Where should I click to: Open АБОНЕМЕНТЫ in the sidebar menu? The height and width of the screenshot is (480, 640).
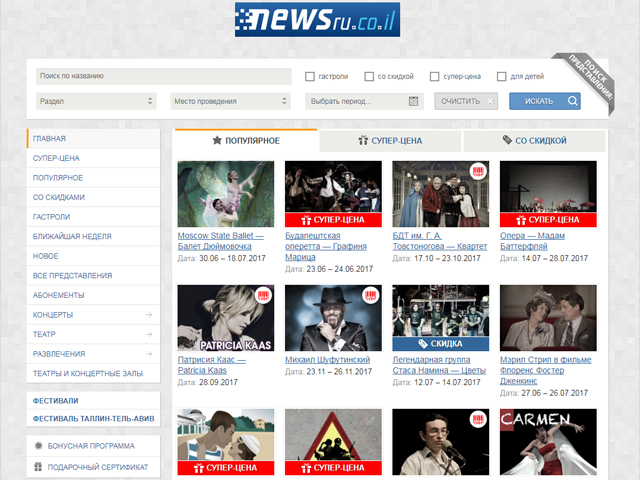click(x=93, y=295)
